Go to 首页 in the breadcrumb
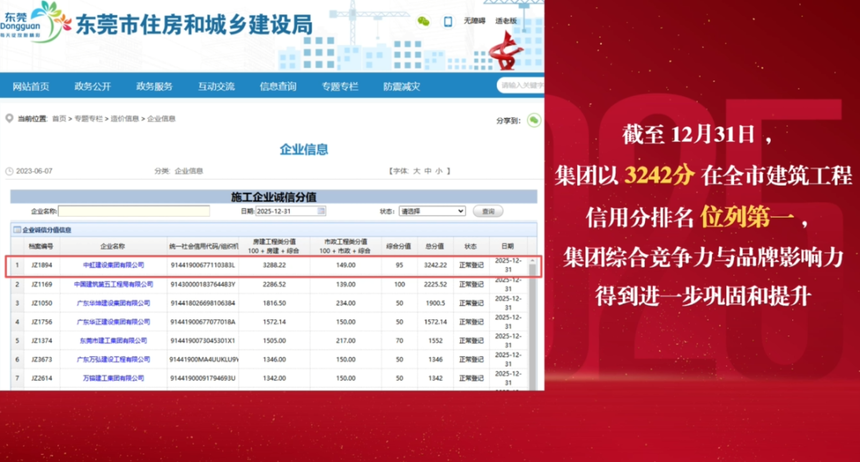This screenshot has width=860, height=462. (x=59, y=119)
